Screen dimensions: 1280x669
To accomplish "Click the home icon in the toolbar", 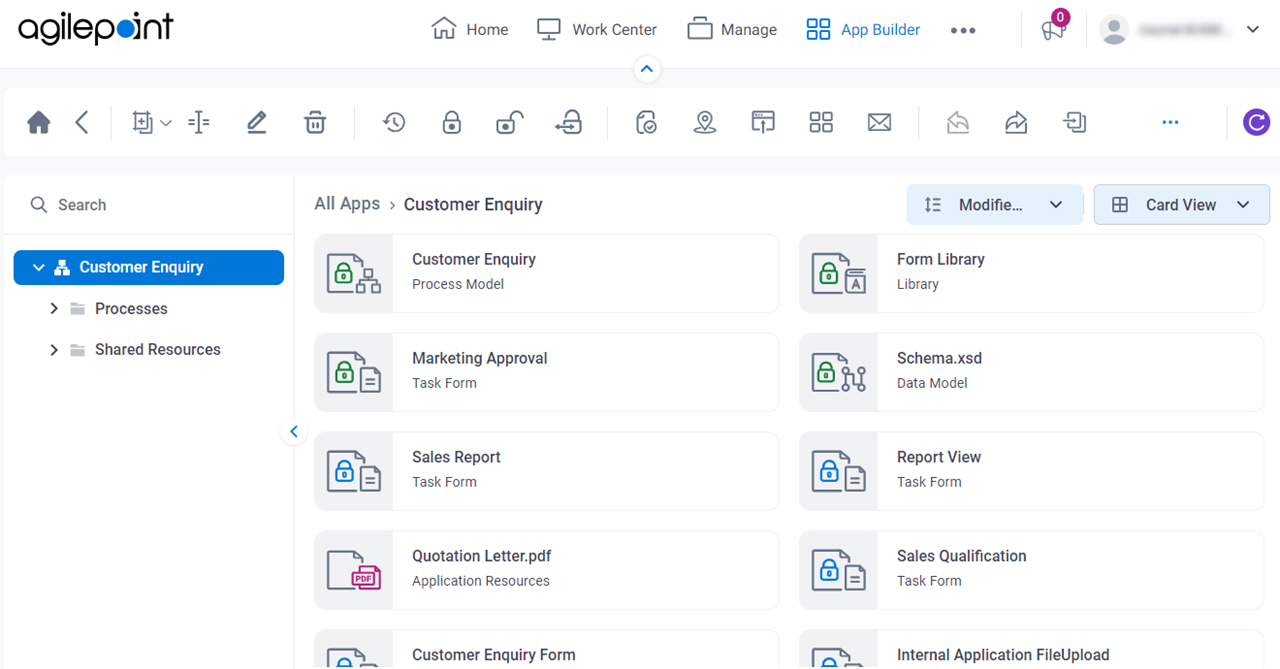I will pyautogui.click(x=39, y=123).
